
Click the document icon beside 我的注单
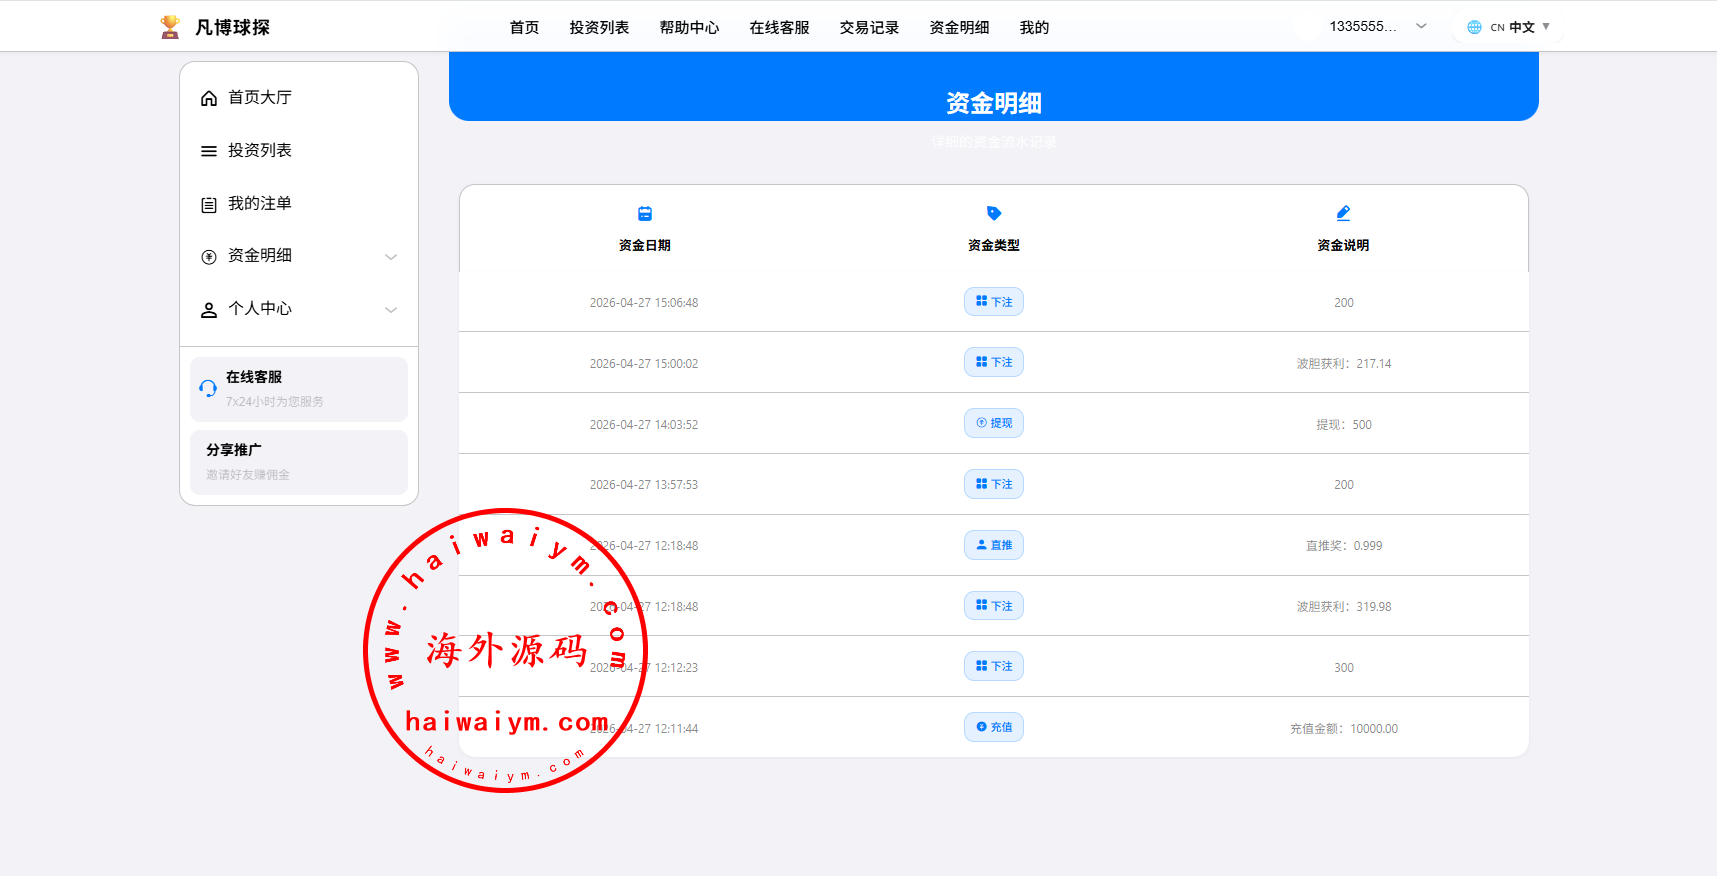pos(209,204)
